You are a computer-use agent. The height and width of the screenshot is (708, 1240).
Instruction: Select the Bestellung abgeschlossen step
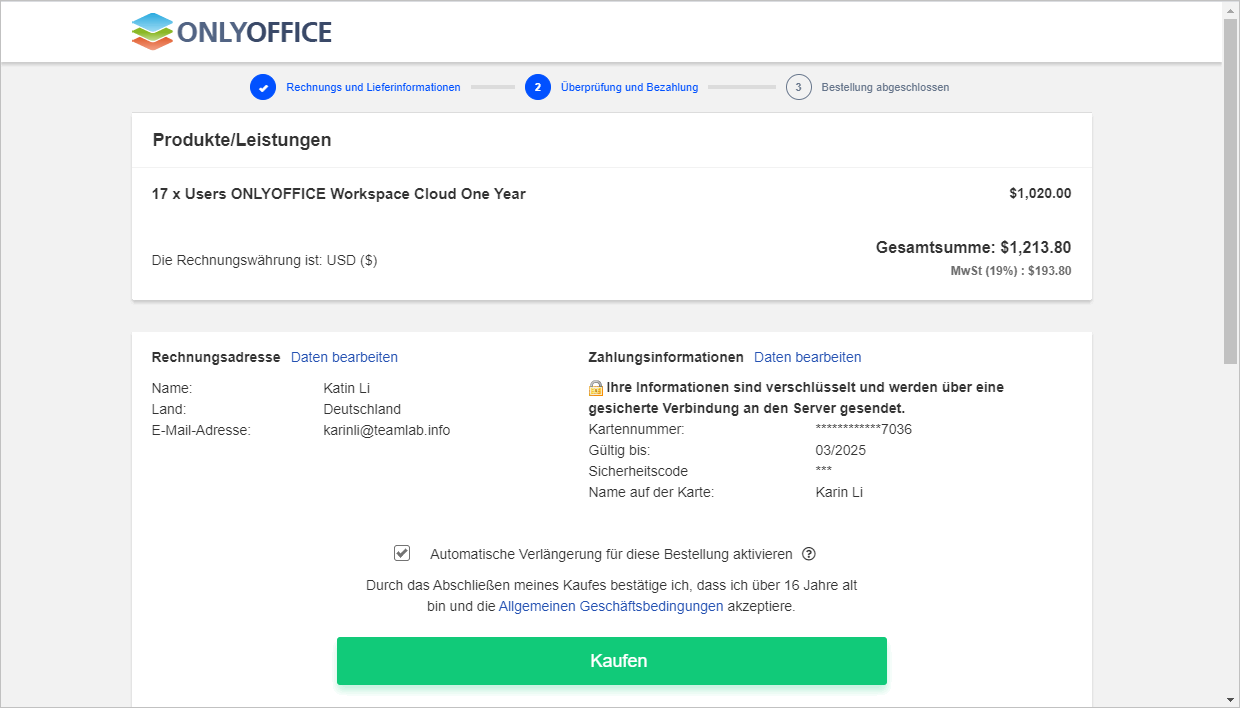pos(885,87)
